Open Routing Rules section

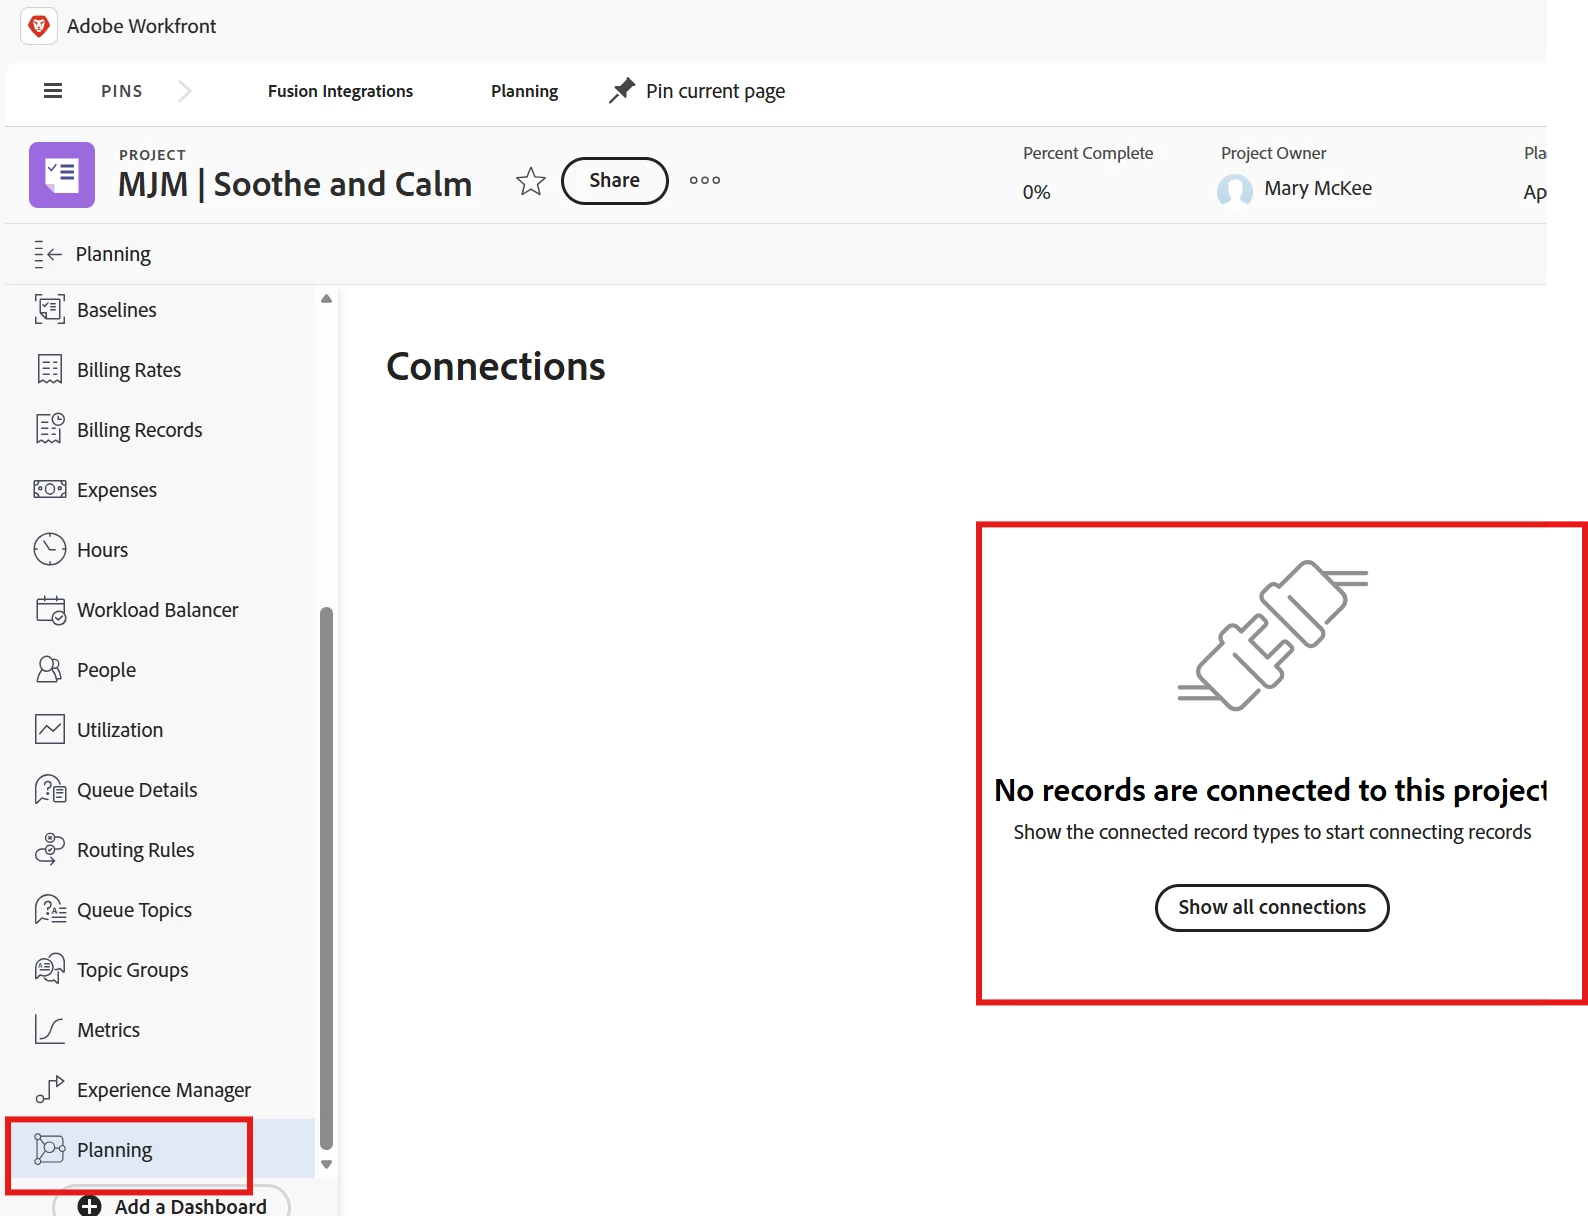point(135,850)
